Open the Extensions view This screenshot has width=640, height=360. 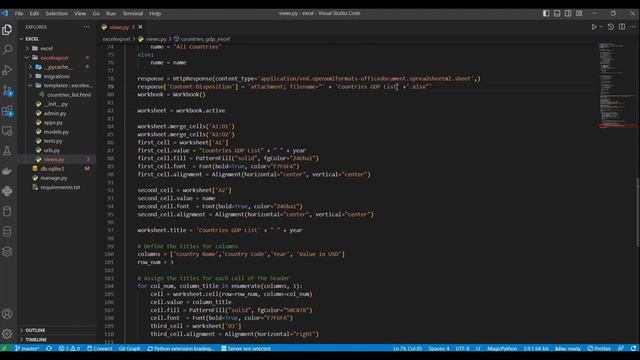coord(7,111)
